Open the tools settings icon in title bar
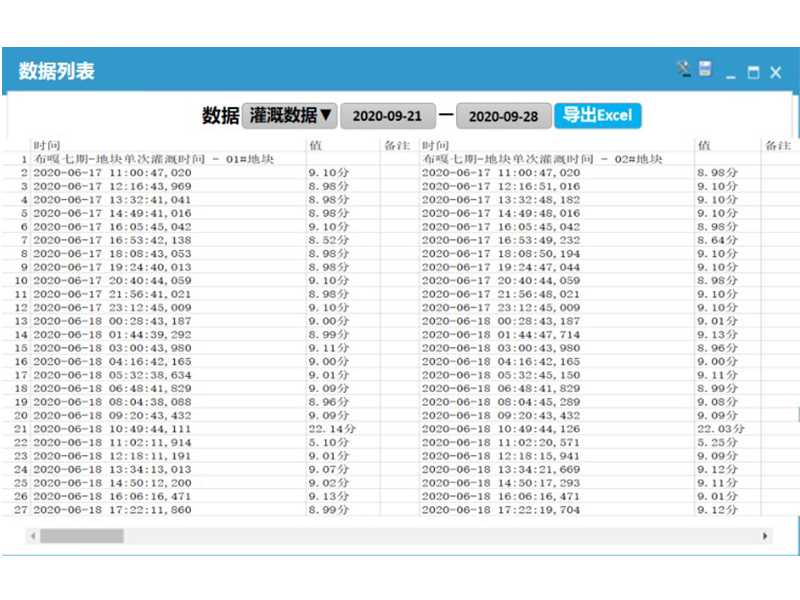The height and width of the screenshot is (600, 800). click(x=683, y=69)
